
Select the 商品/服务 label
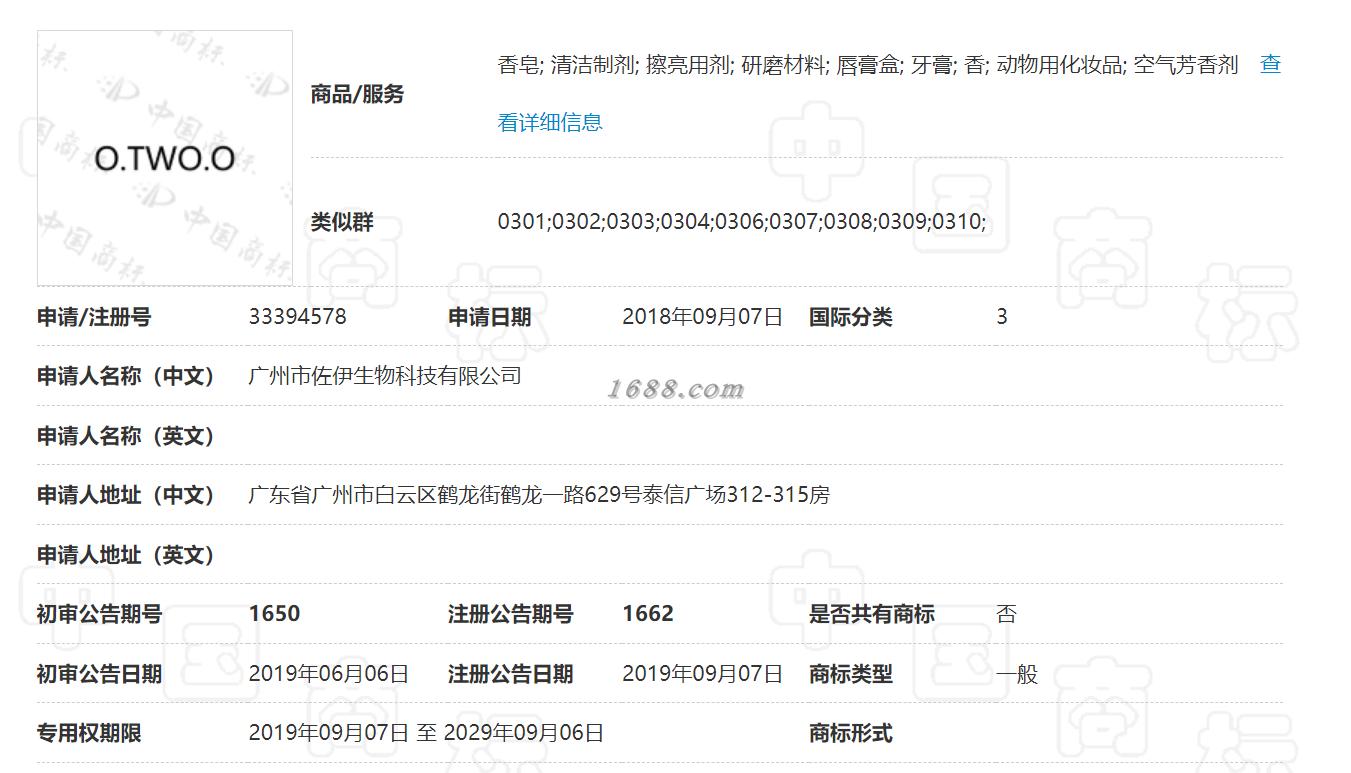(x=357, y=94)
